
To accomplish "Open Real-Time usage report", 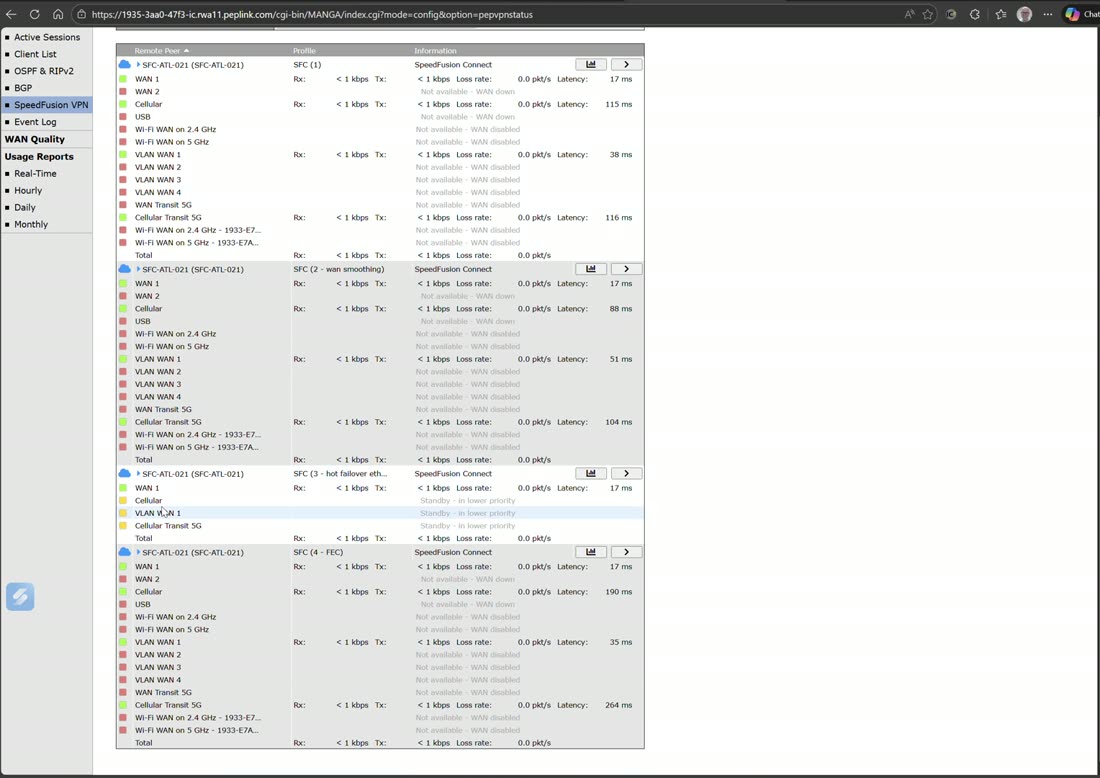I will click(x=35, y=173).
